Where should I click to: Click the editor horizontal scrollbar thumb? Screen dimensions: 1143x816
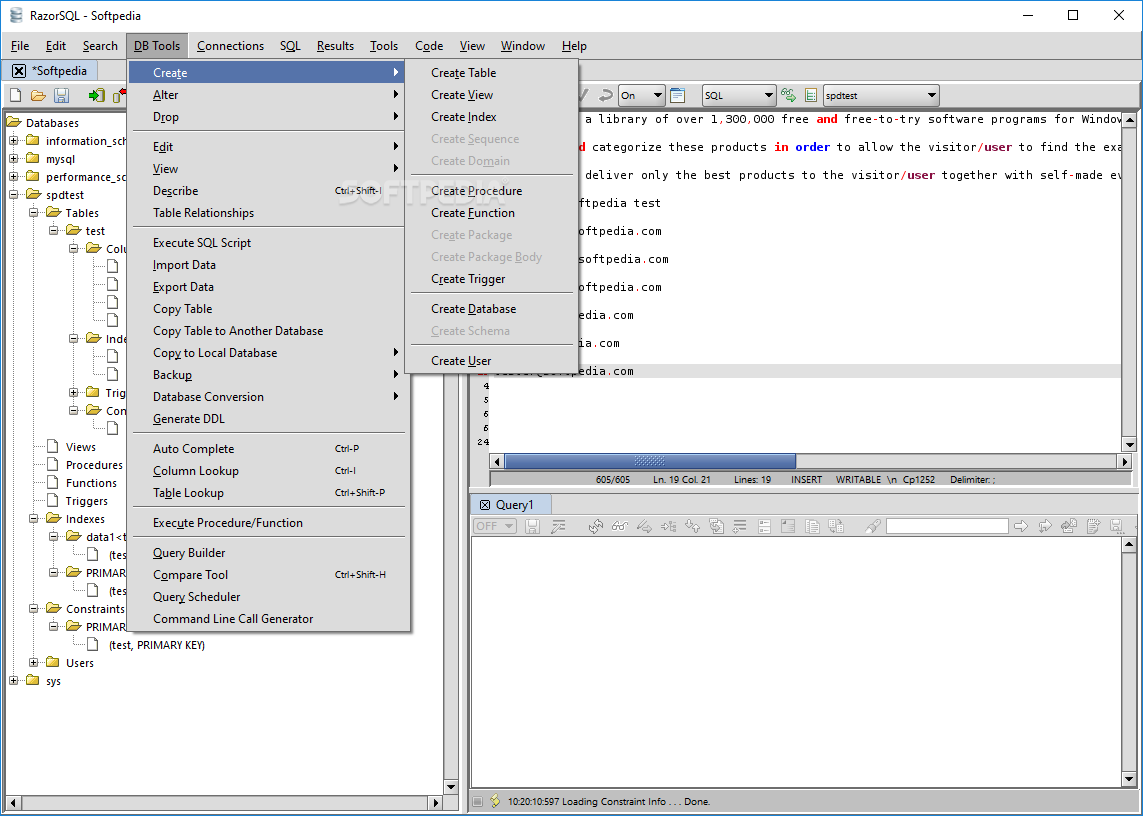(649, 461)
